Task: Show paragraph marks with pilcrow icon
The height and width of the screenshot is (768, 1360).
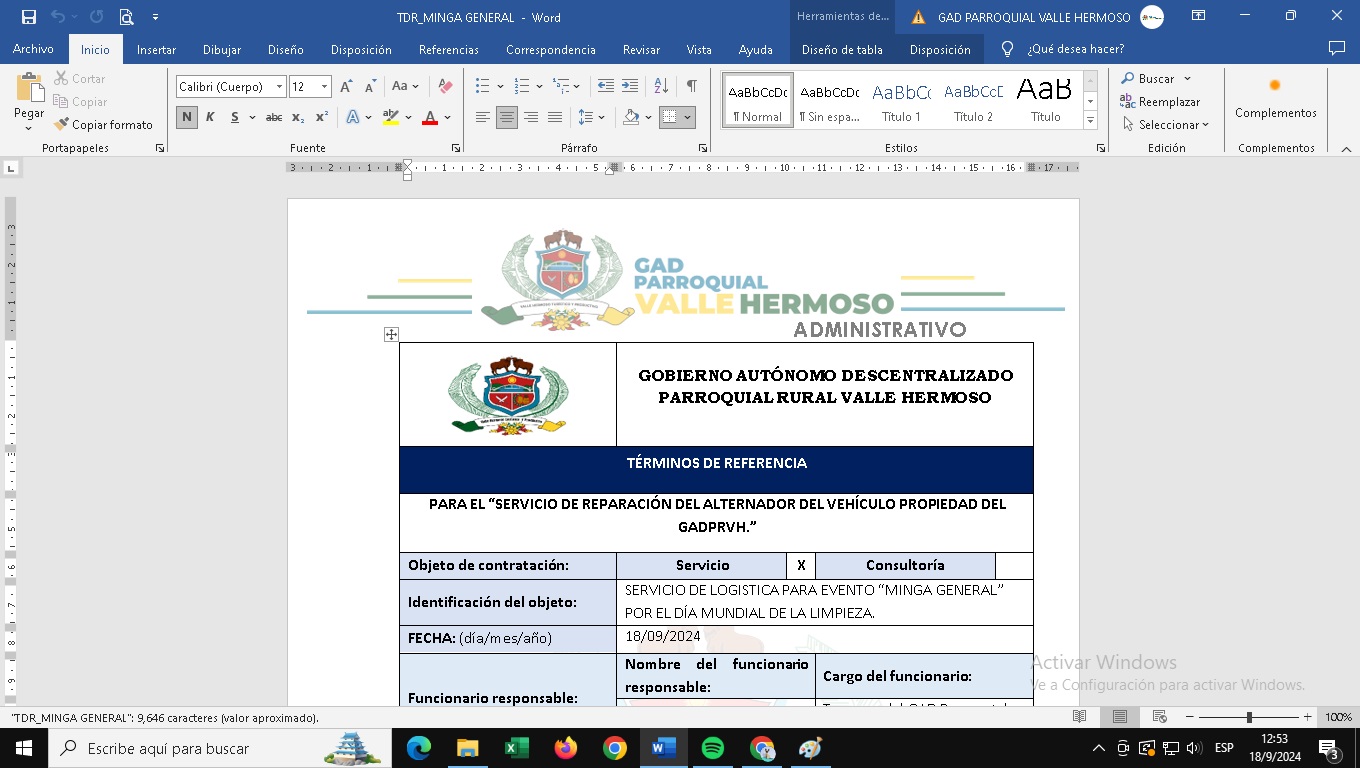Action: (691, 87)
